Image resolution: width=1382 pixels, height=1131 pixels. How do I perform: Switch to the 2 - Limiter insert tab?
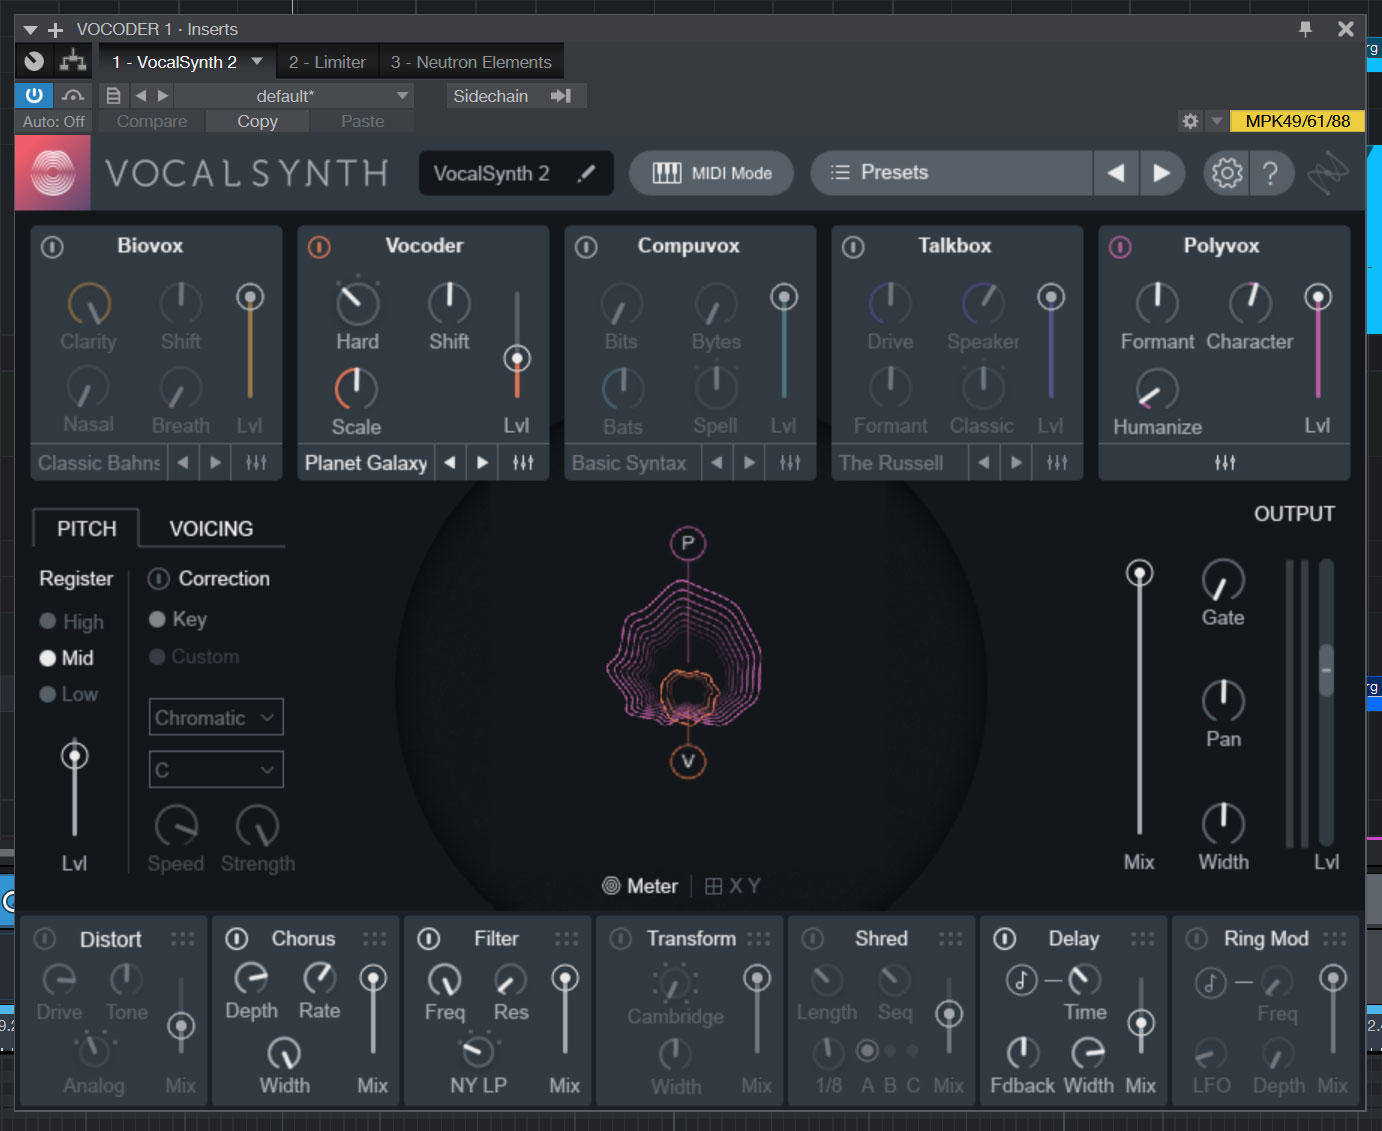click(327, 62)
